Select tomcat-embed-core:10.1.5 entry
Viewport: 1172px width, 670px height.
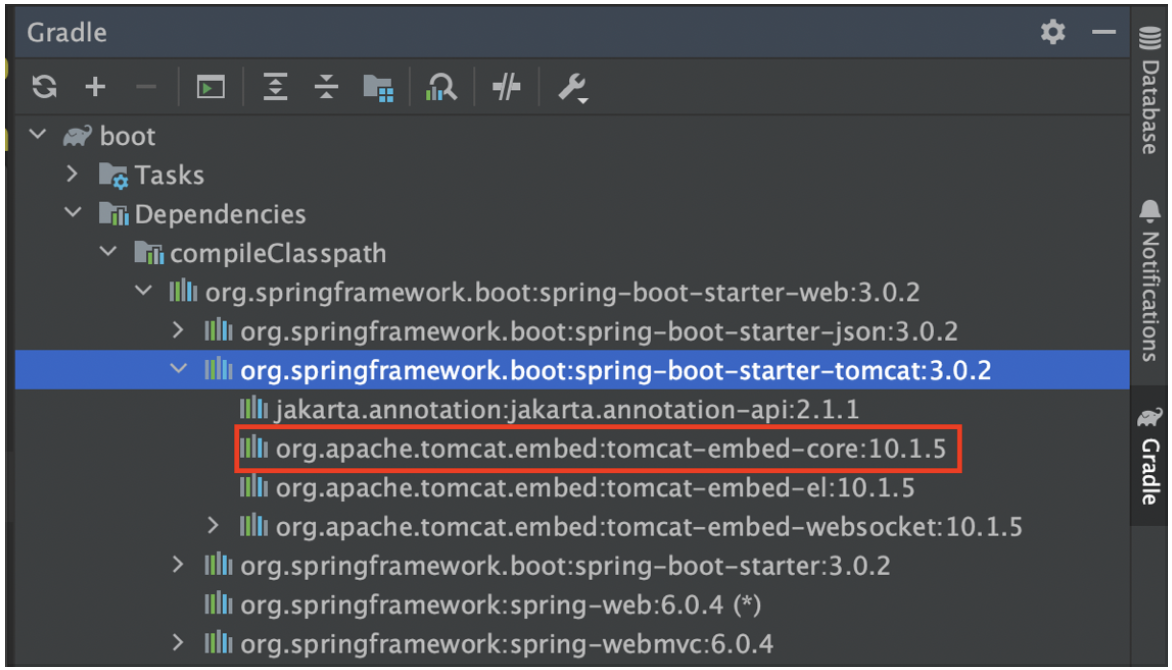(x=573, y=449)
